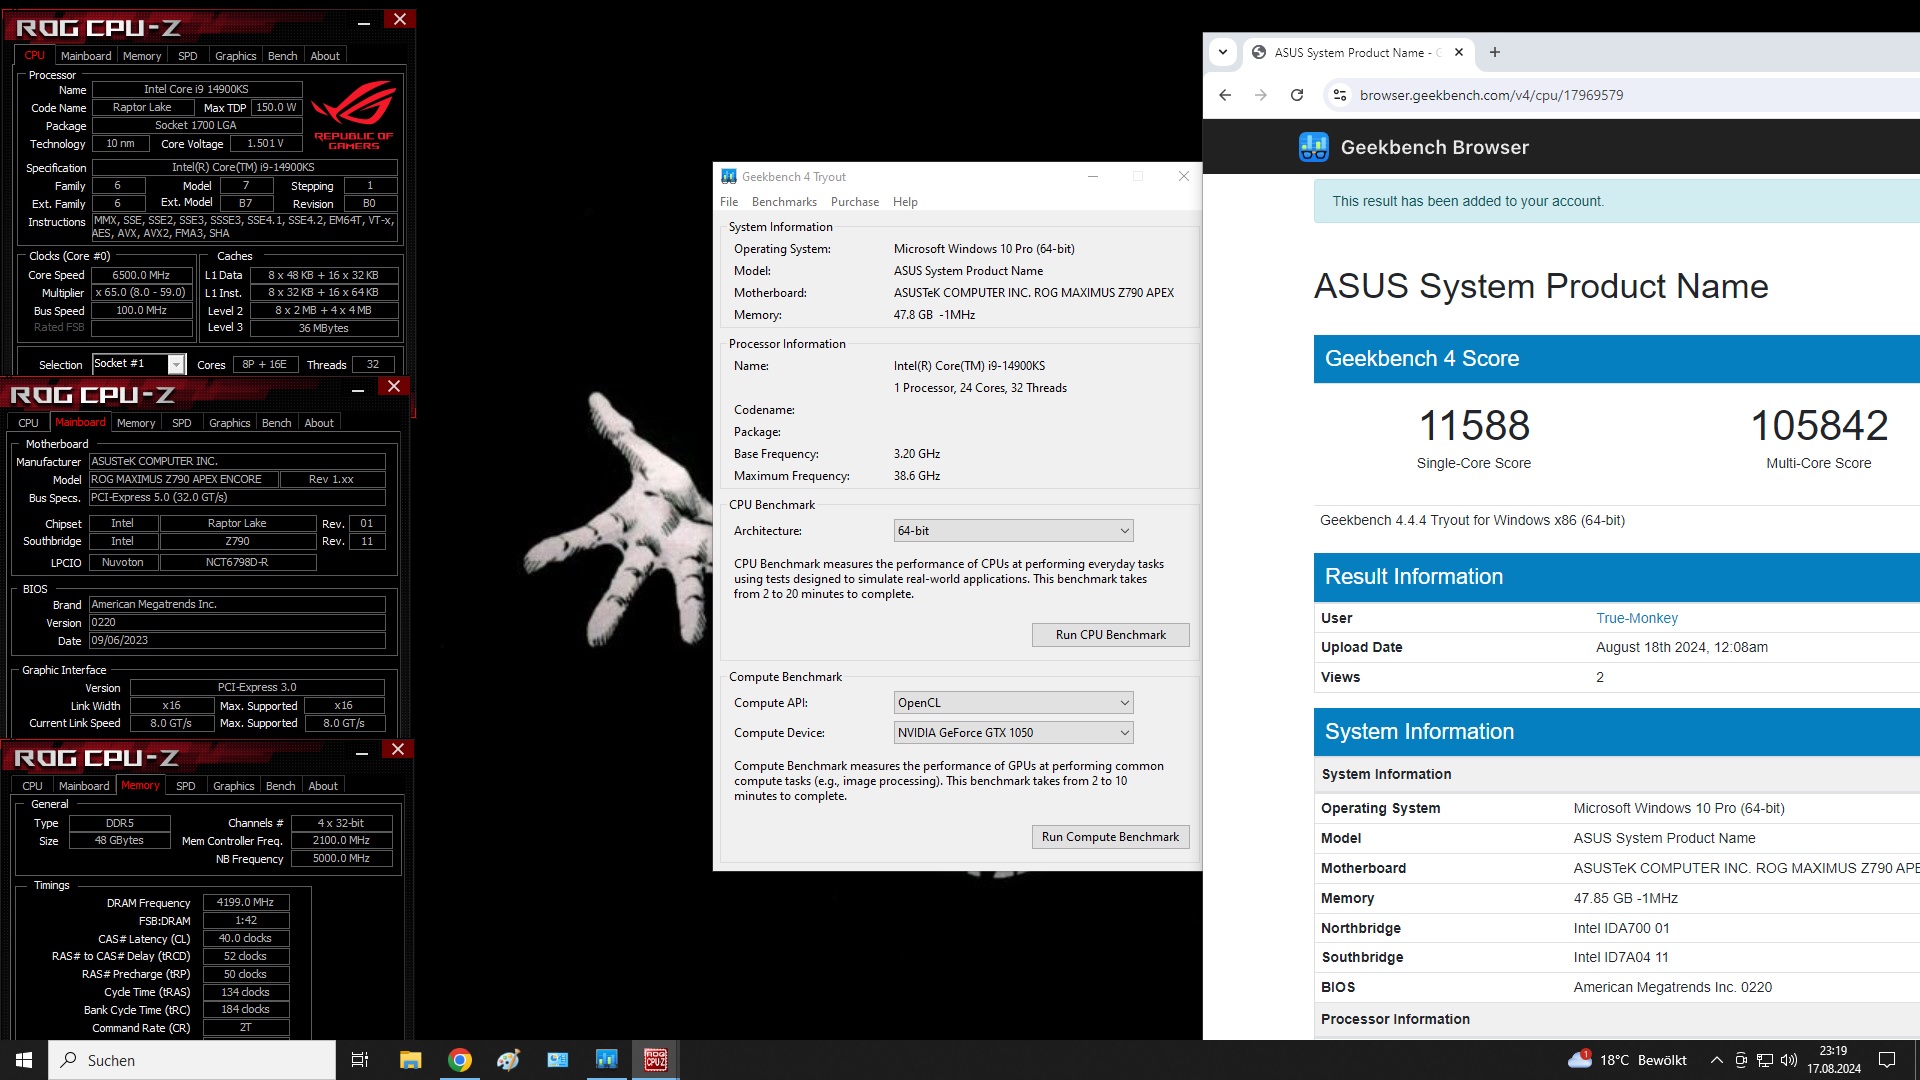Image resolution: width=1920 pixels, height=1080 pixels.
Task: Open the True-Monkey user profile link
Action: tap(1637, 618)
